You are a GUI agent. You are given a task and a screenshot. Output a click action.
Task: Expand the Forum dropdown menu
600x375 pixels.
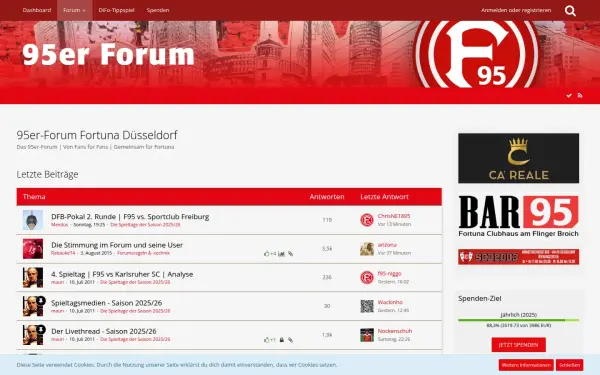pos(75,10)
